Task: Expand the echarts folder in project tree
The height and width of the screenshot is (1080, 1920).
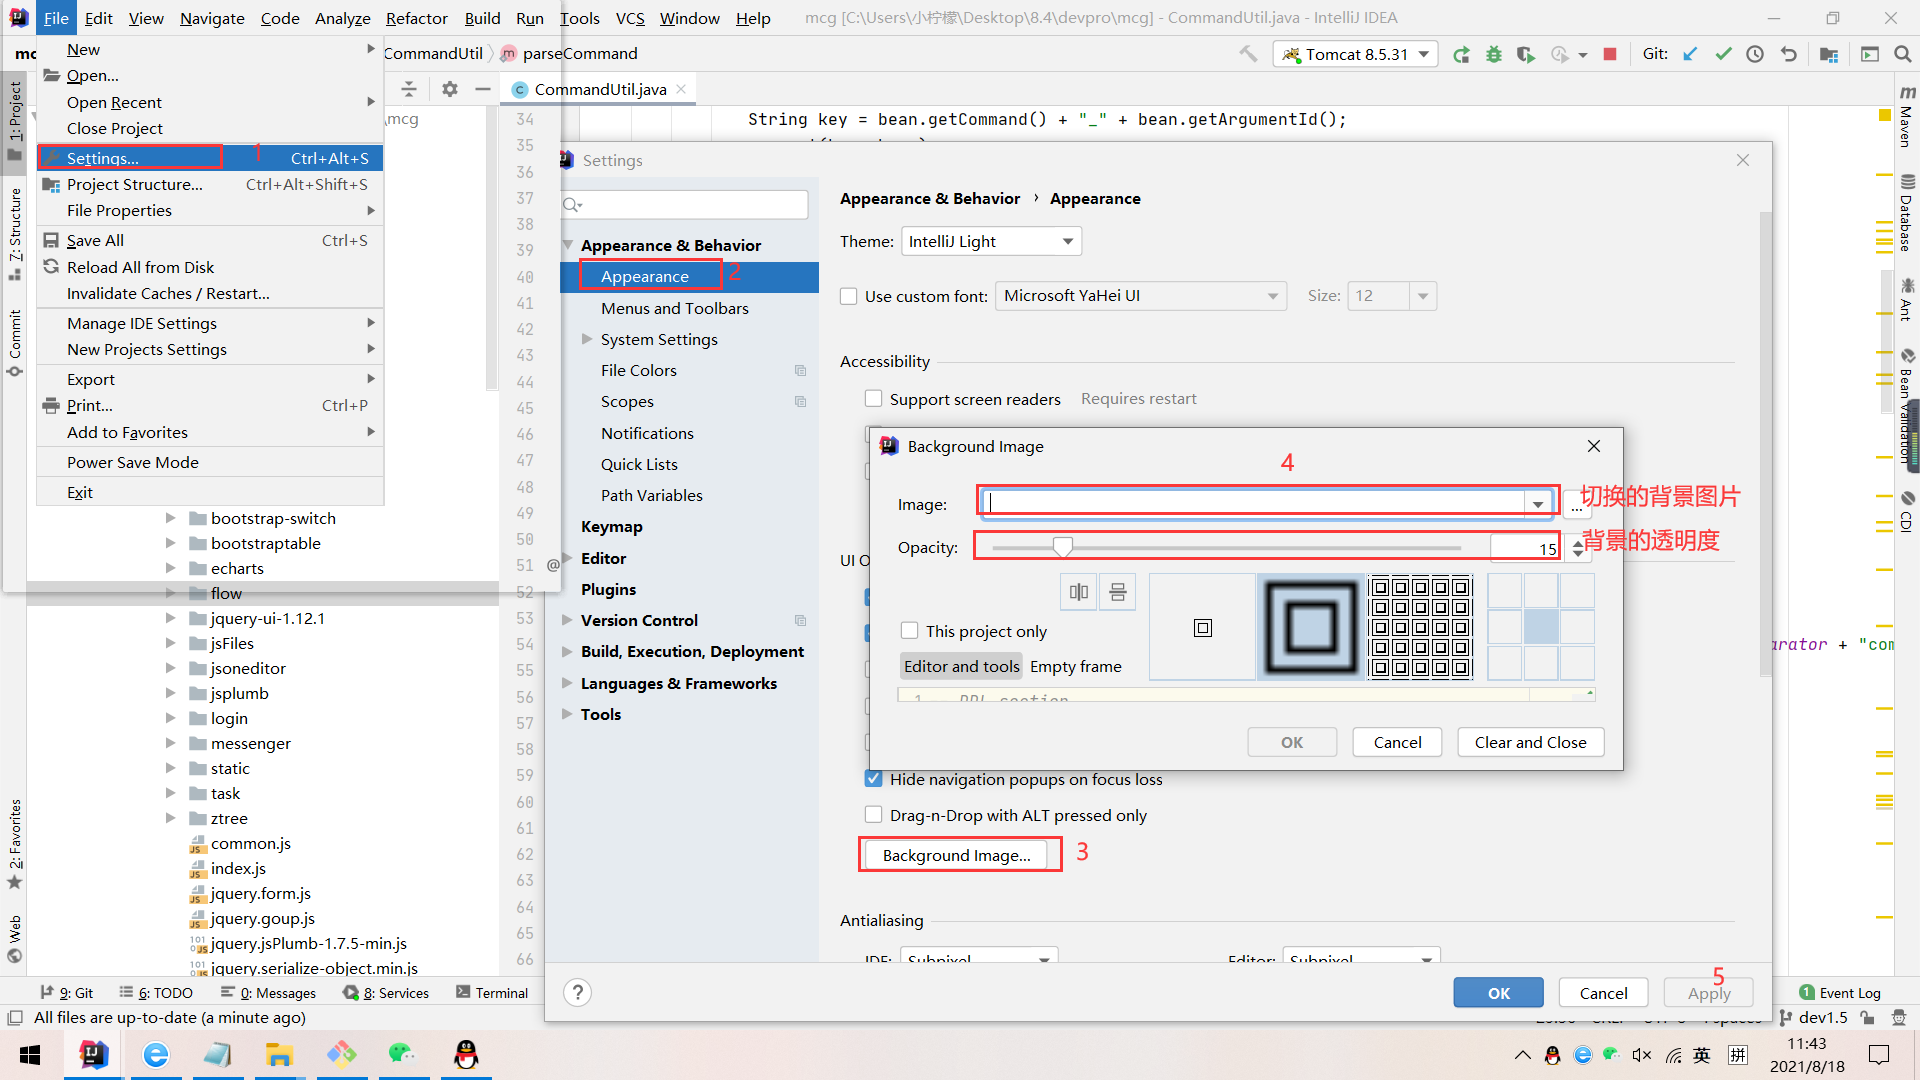Action: 170,568
